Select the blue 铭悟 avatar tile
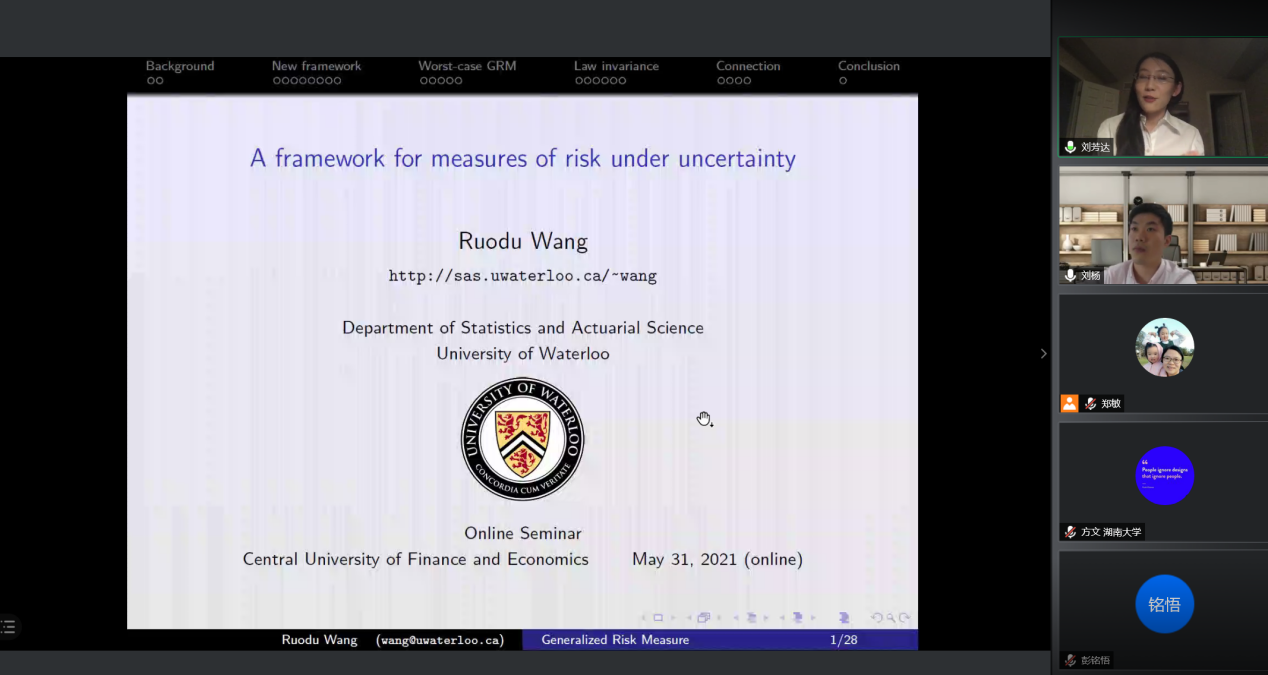Screen dimensions: 1268x675 tap(1164, 604)
